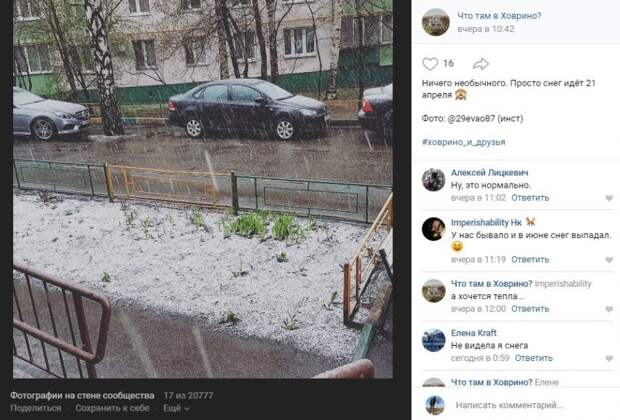Viewport: 620px width, 420px height.
Task: Open hashtag #ховрино_и_друзья
Action: point(463,142)
